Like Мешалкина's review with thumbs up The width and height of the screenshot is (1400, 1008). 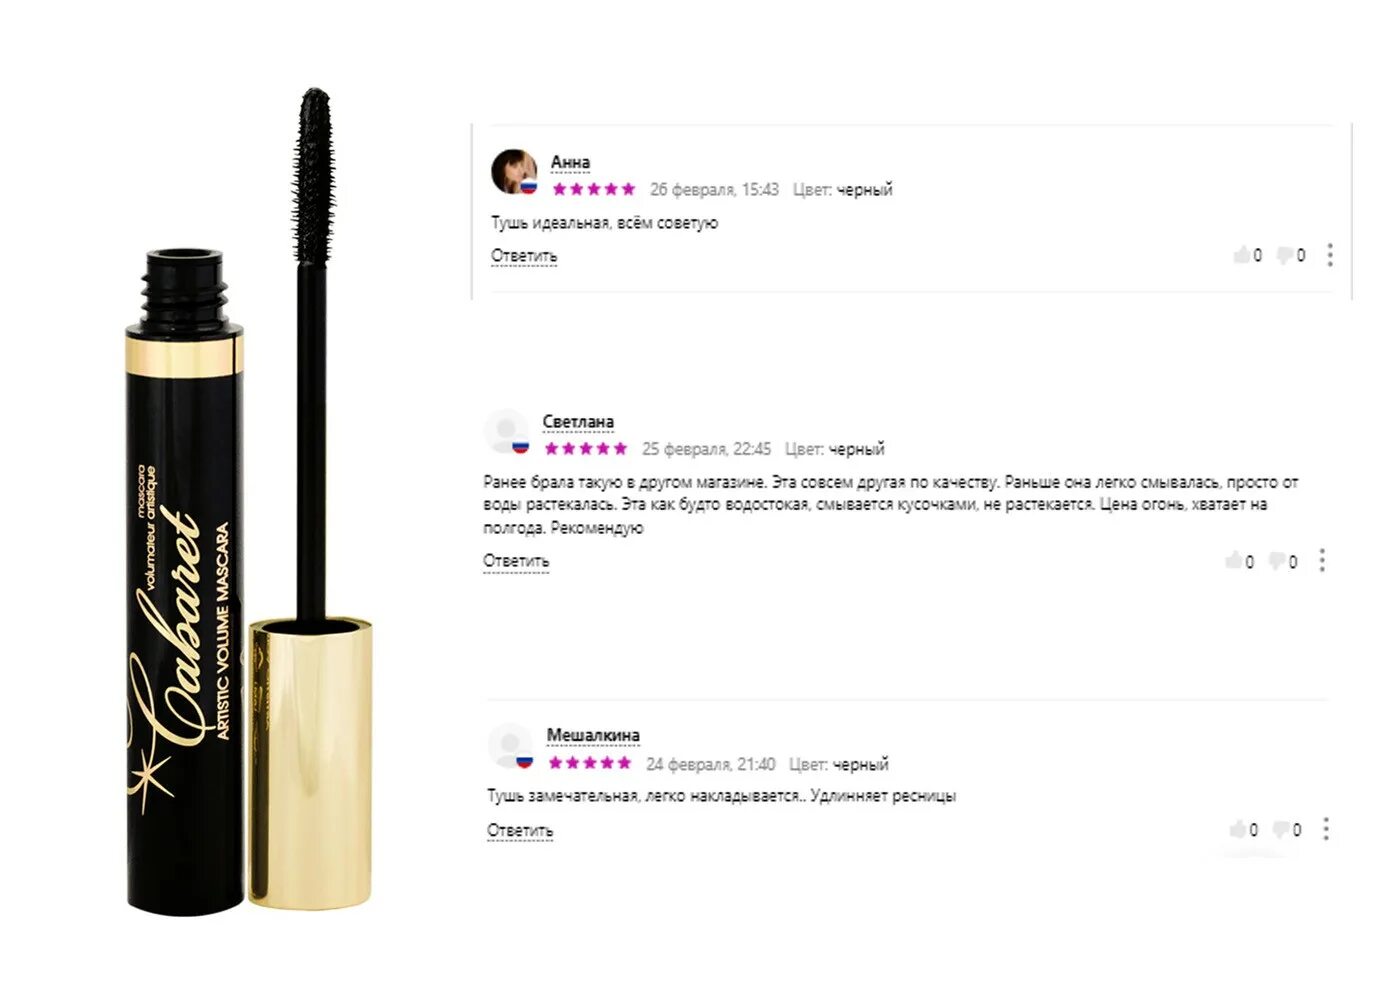coord(1238,829)
